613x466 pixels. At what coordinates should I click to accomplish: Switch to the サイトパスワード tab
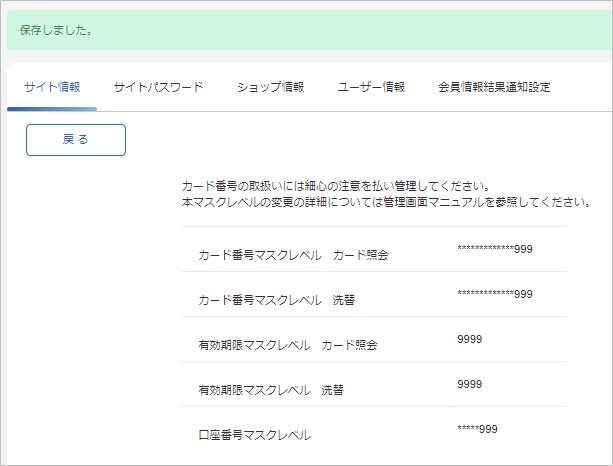pos(158,87)
